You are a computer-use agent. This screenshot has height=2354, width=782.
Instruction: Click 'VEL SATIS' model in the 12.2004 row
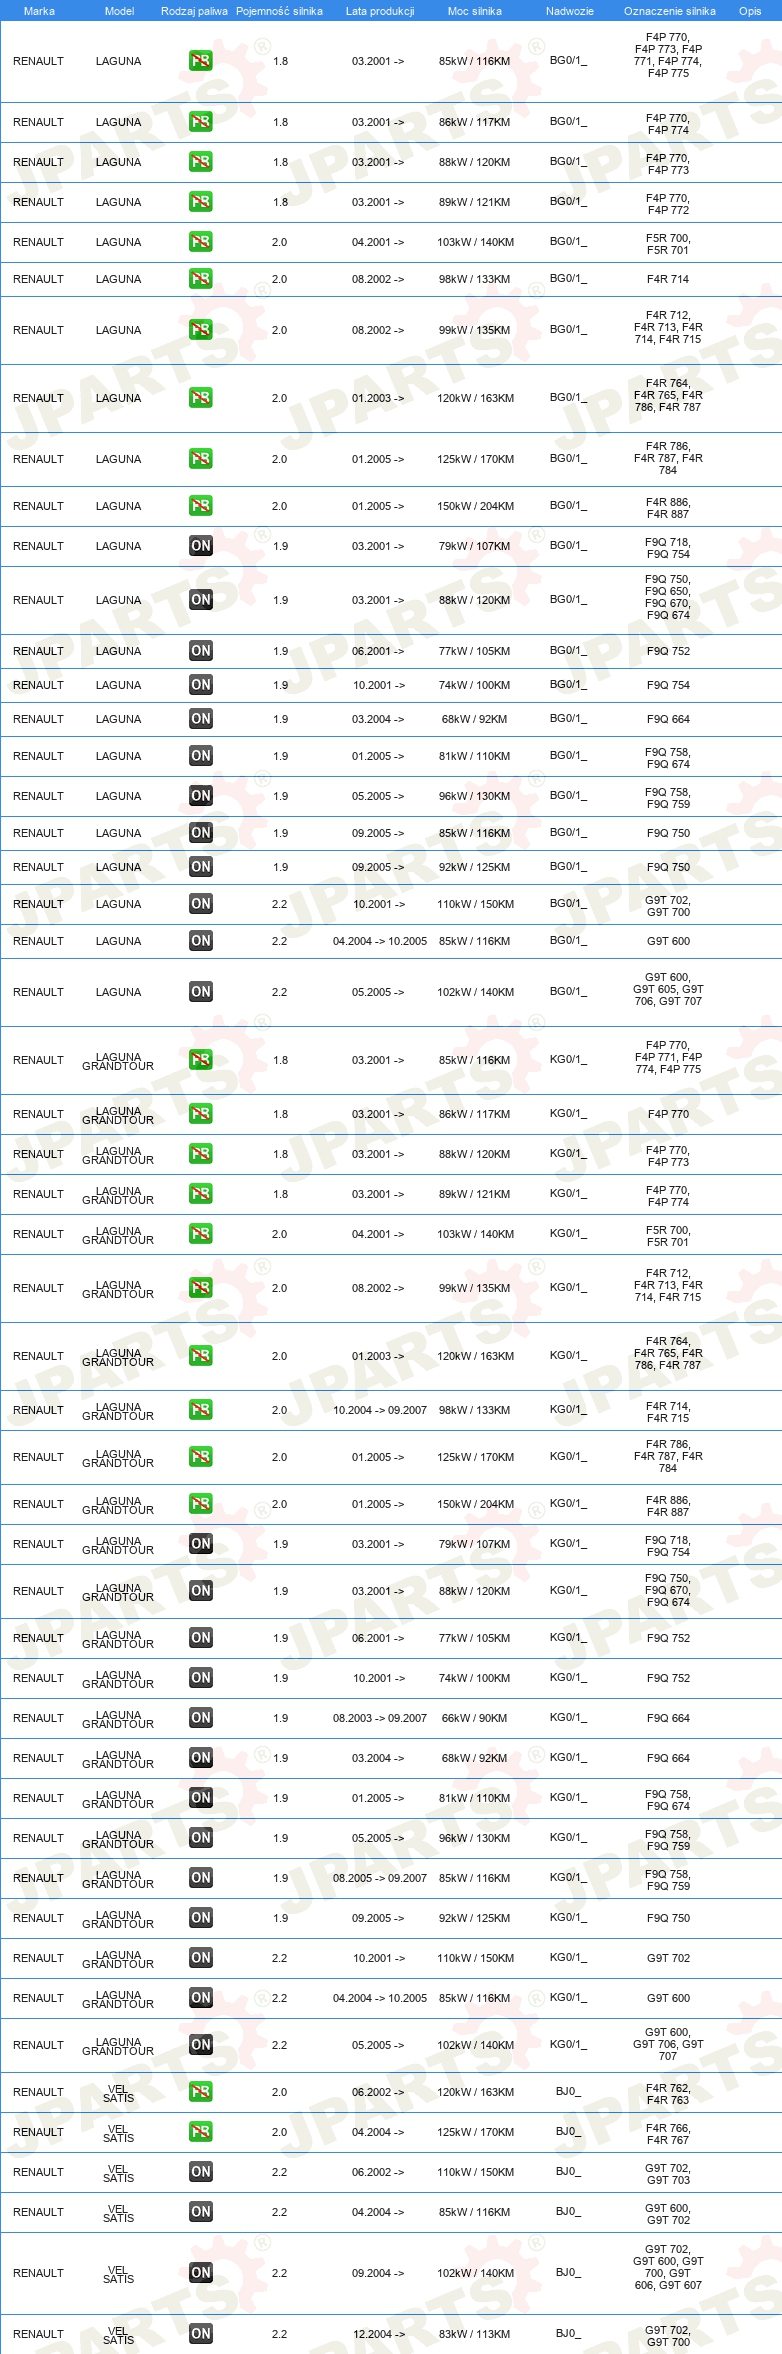point(118,2334)
